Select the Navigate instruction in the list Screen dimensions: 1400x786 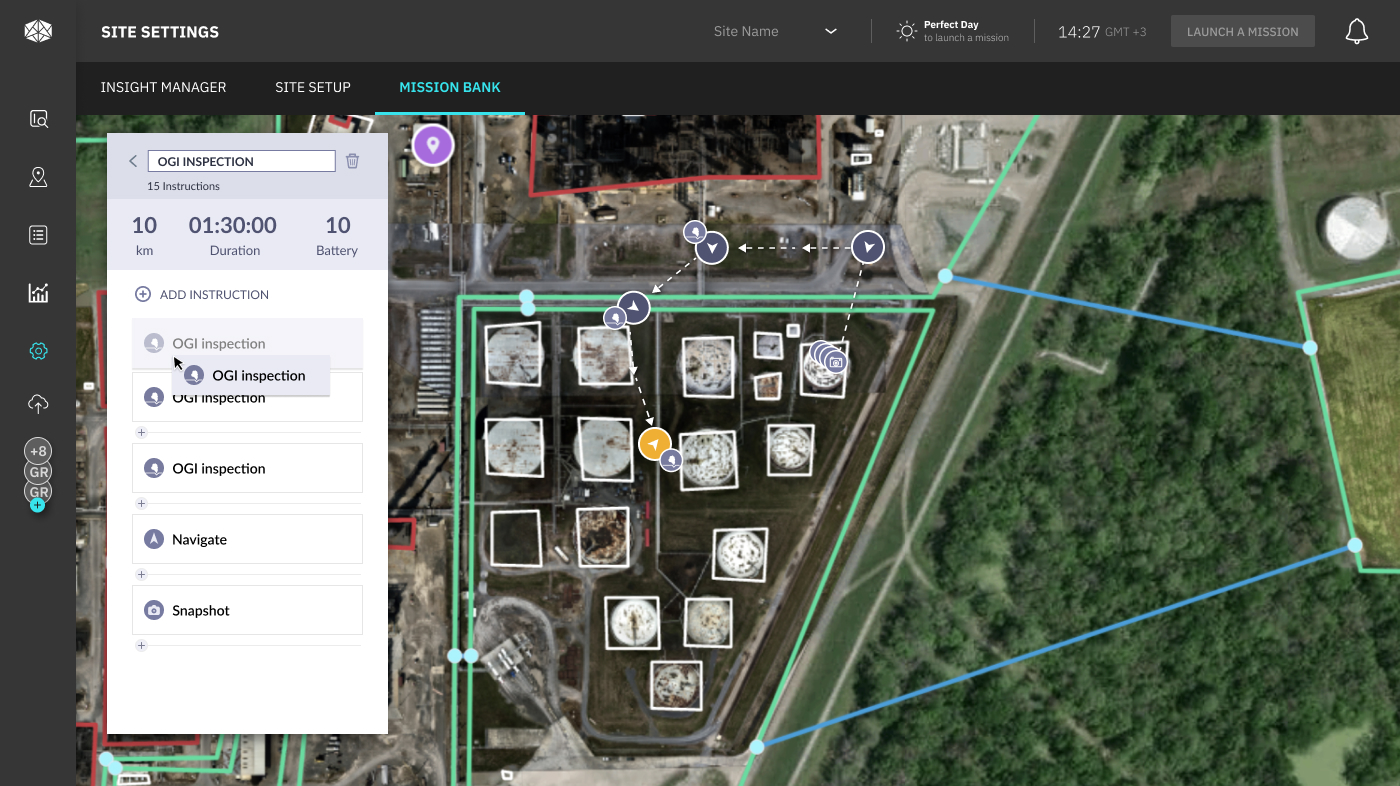pyautogui.click(x=247, y=539)
